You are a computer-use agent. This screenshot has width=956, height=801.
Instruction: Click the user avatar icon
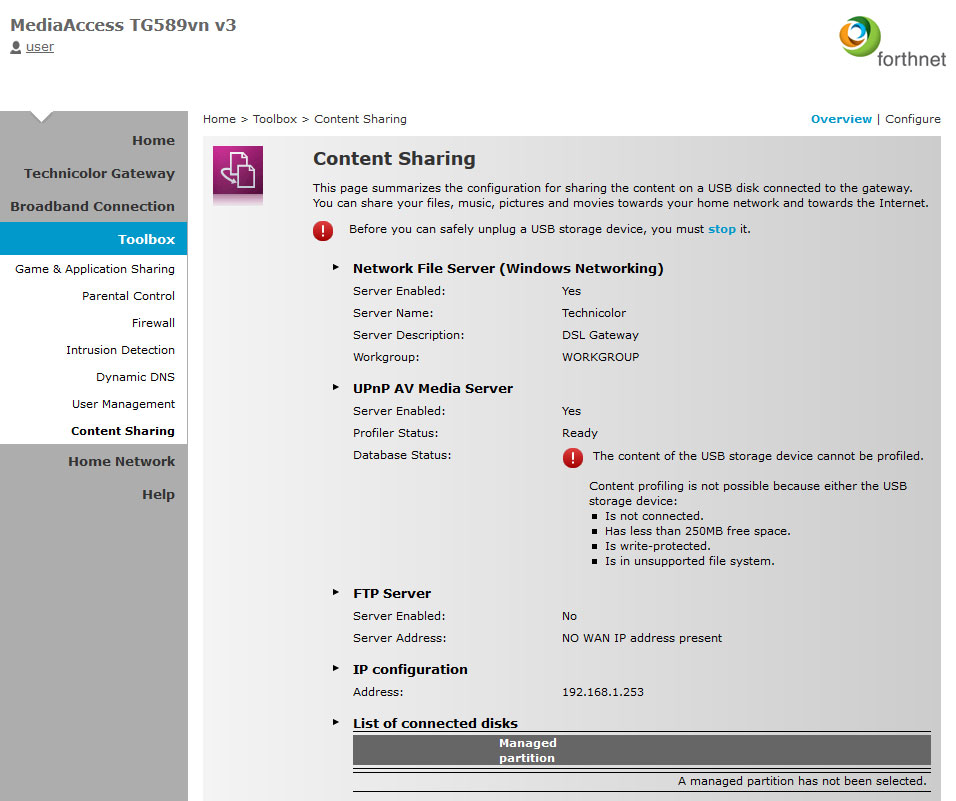point(16,47)
